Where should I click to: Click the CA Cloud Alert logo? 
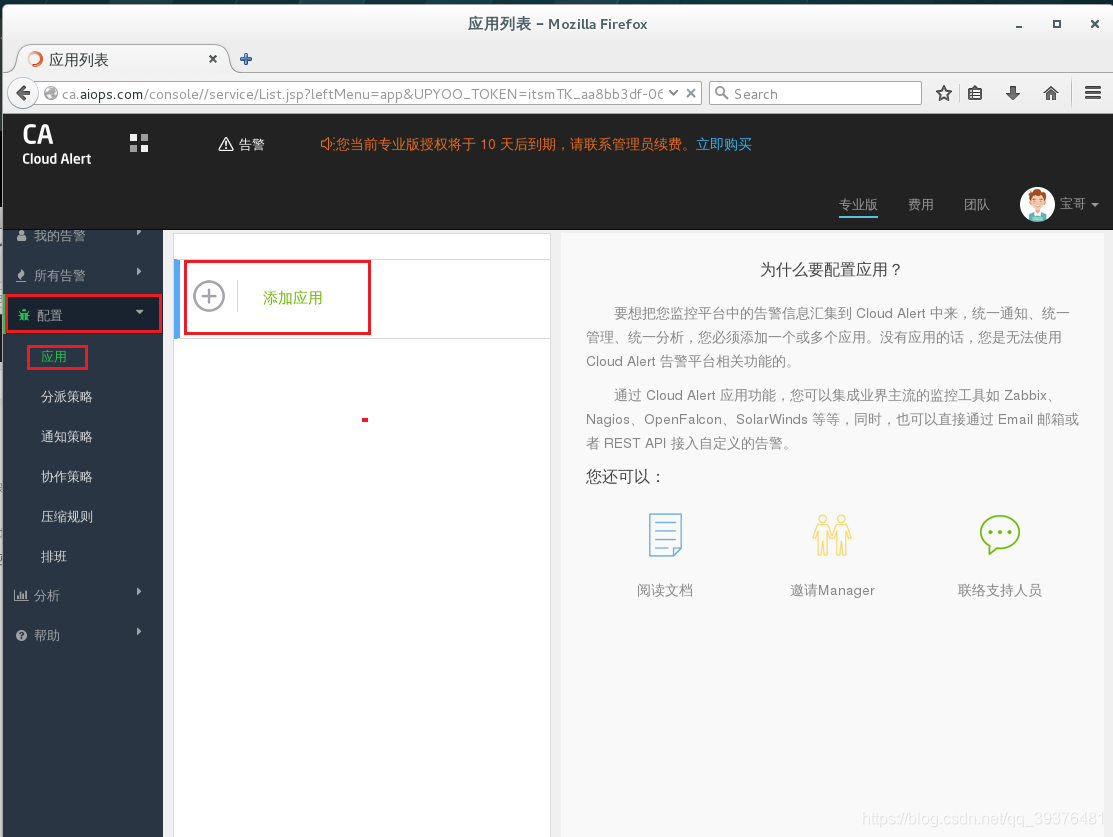point(57,144)
